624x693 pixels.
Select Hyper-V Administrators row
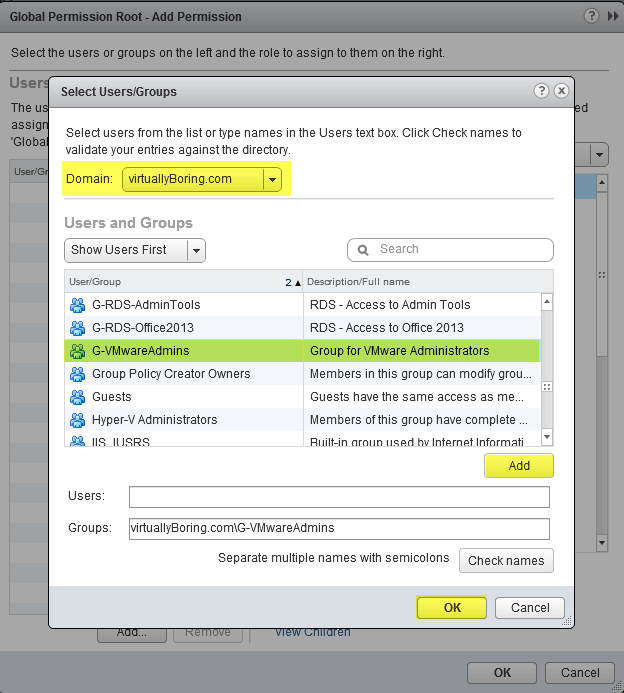(x=302, y=420)
